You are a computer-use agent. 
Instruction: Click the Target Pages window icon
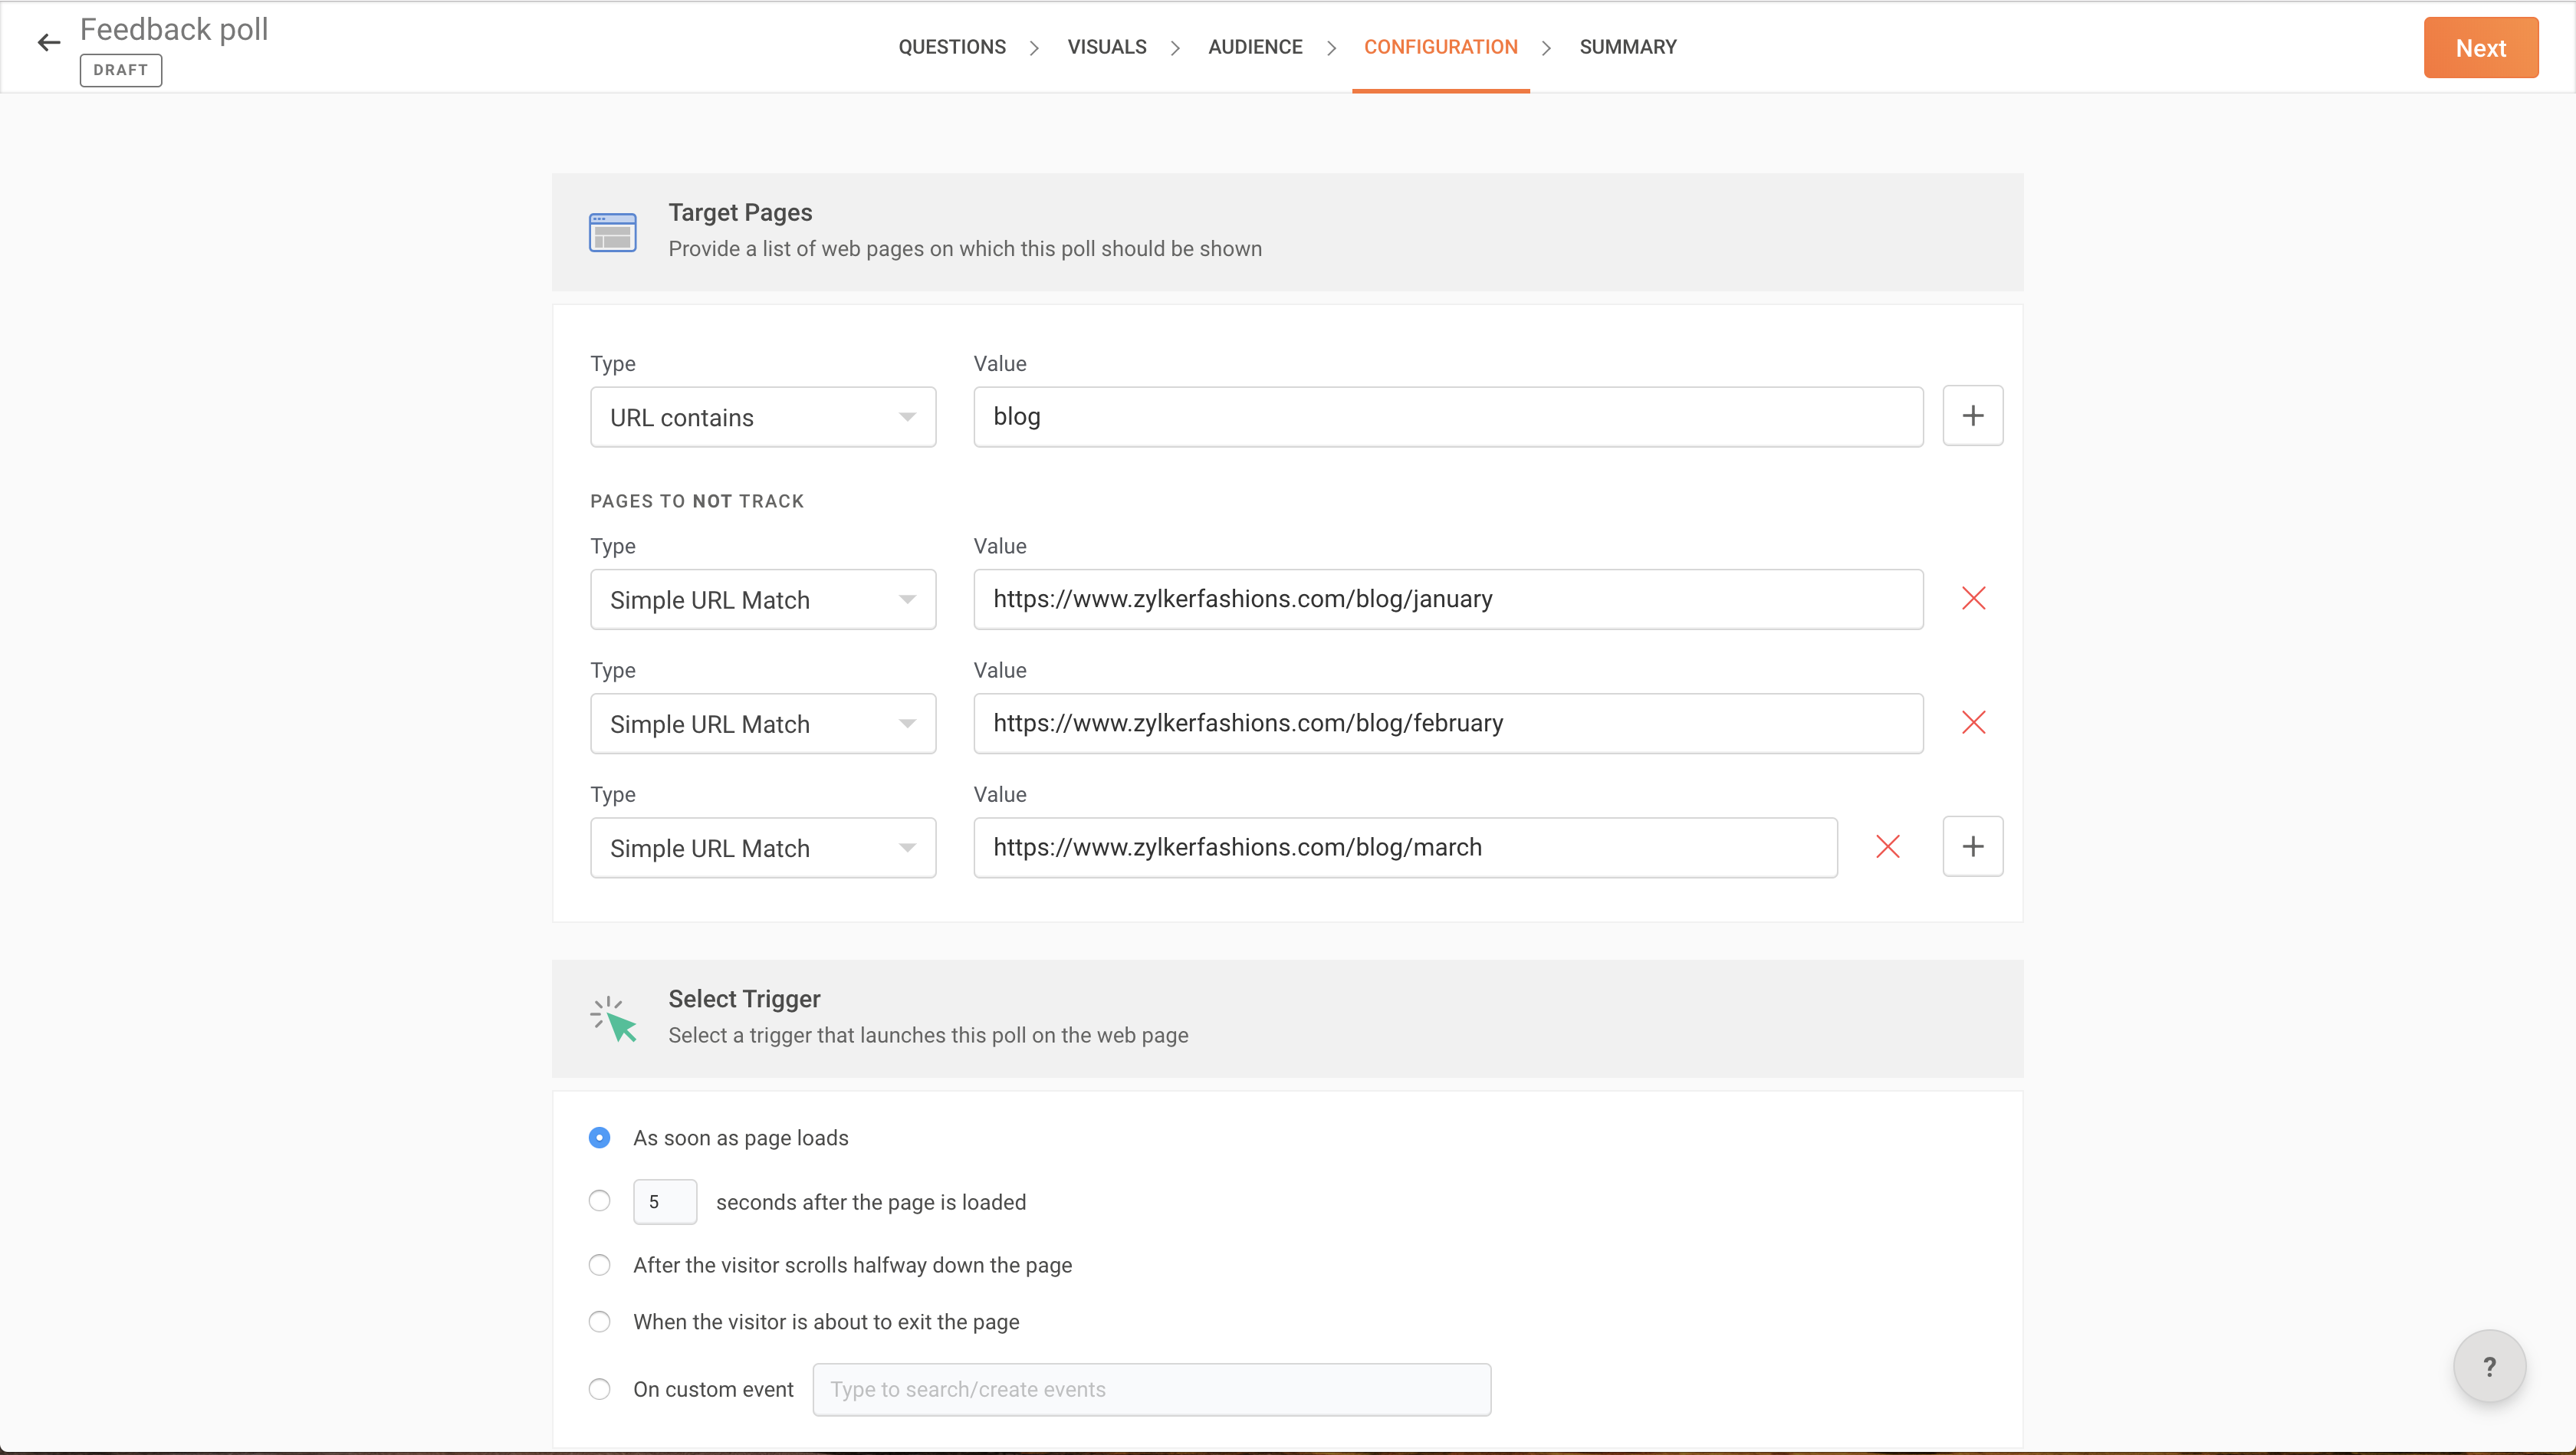612,232
